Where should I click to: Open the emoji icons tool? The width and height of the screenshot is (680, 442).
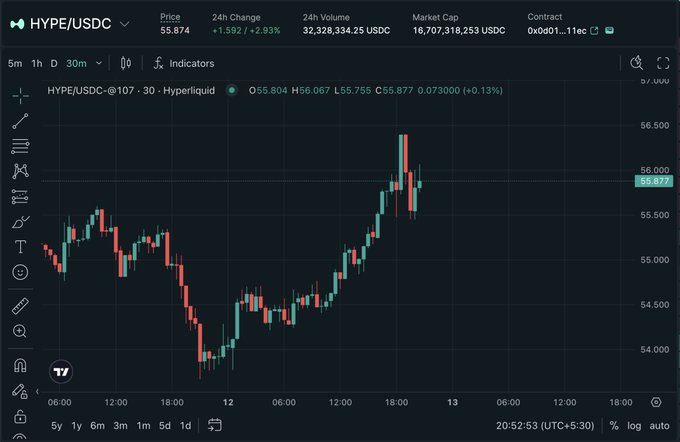20,272
